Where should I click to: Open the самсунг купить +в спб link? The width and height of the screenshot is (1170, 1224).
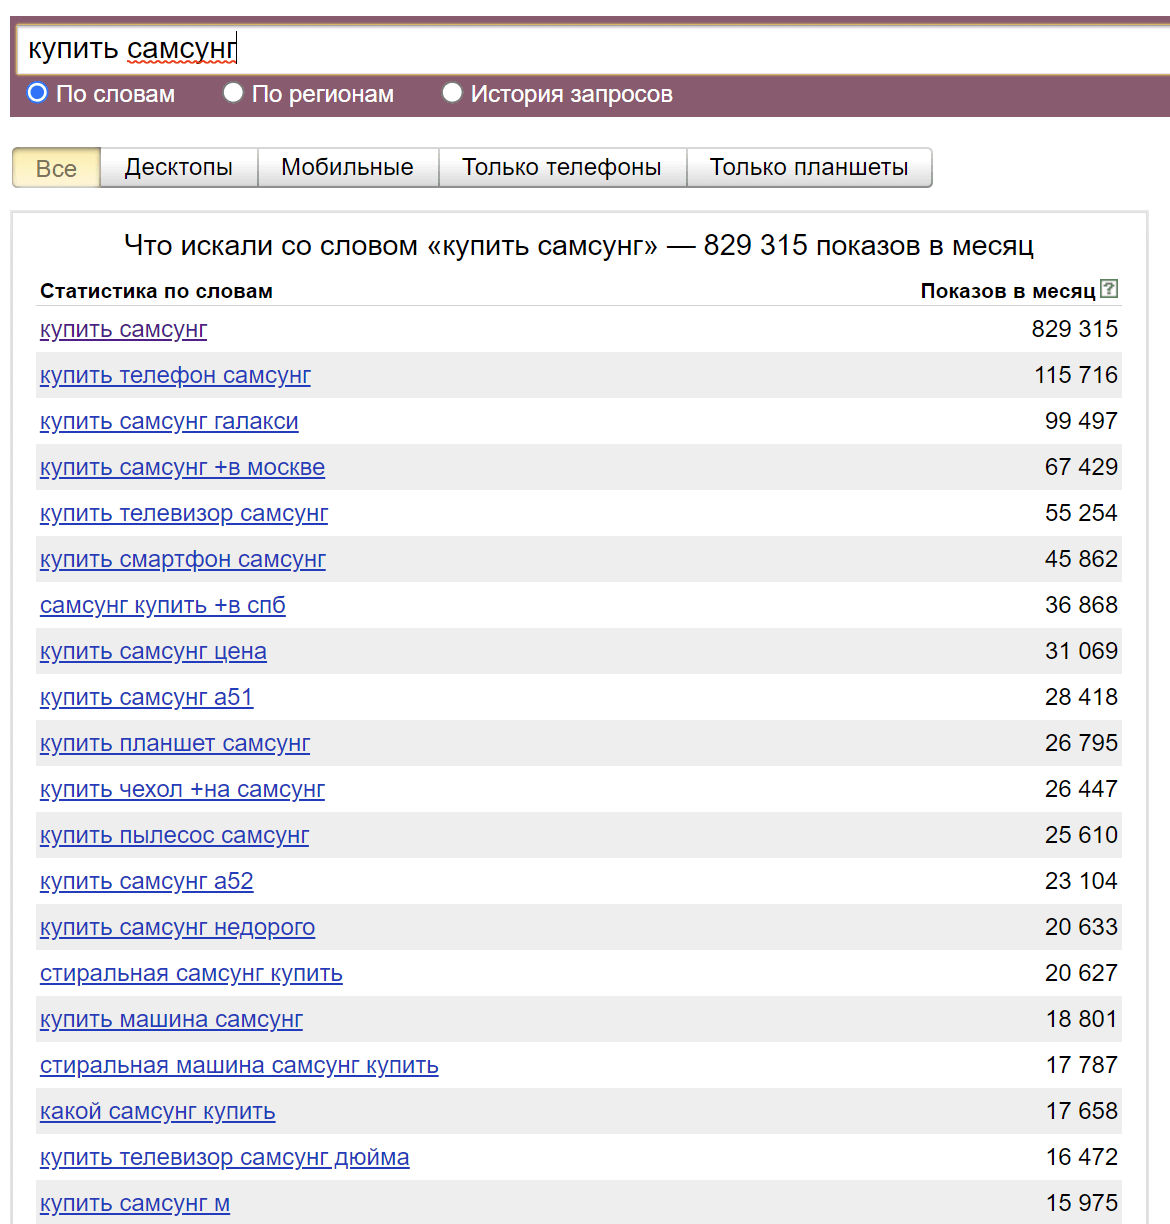(x=163, y=605)
